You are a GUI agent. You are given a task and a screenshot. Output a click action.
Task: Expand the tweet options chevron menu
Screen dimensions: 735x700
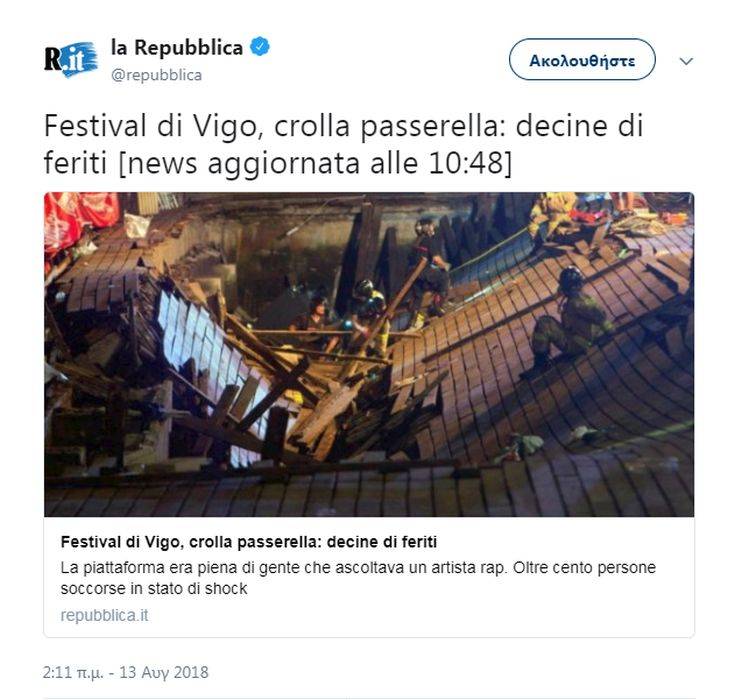[686, 61]
